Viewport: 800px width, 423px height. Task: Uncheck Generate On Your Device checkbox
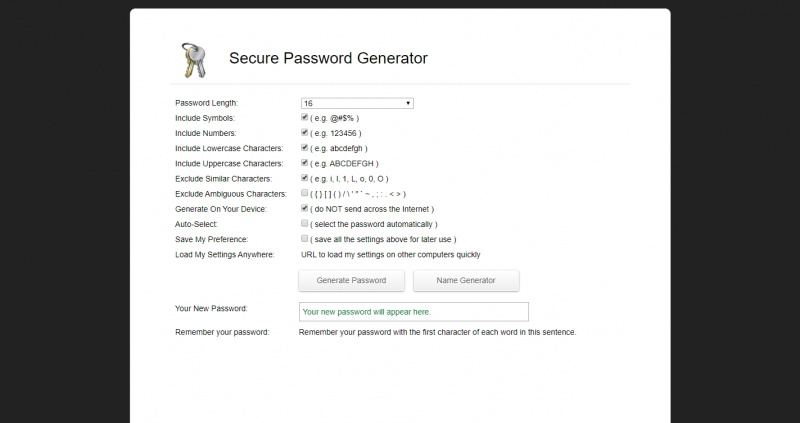[304, 208]
